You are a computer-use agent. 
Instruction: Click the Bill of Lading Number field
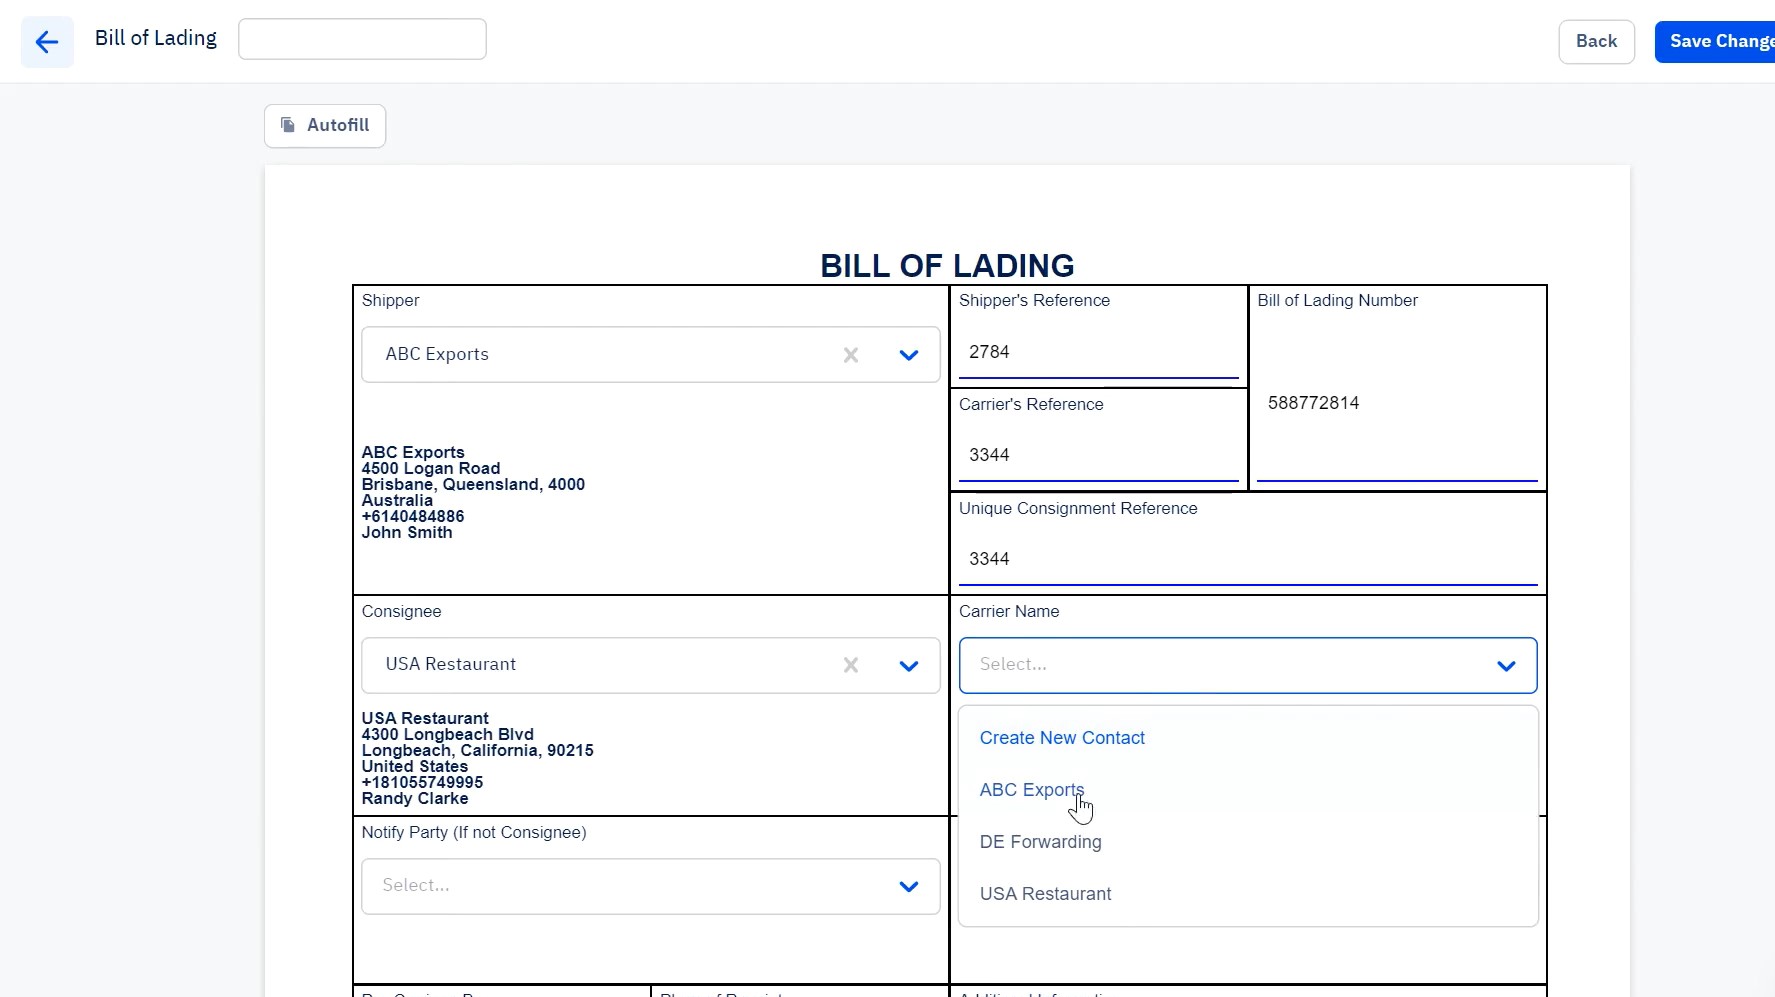coord(1396,403)
